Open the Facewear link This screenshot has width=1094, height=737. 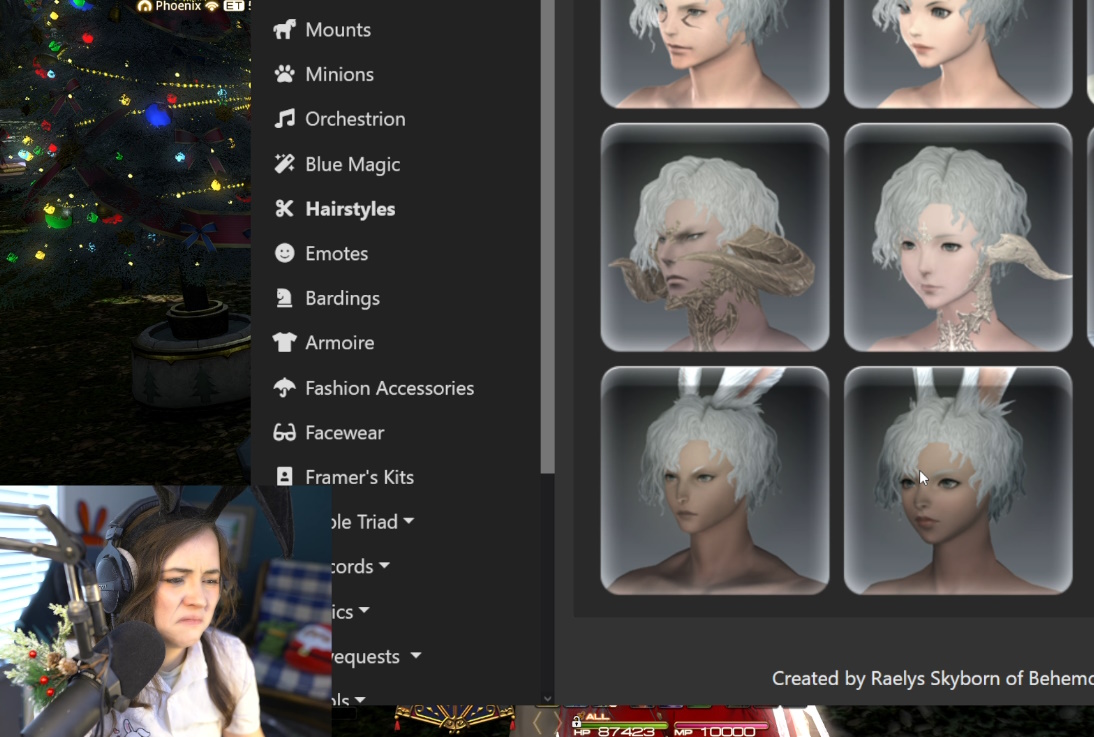coord(345,433)
